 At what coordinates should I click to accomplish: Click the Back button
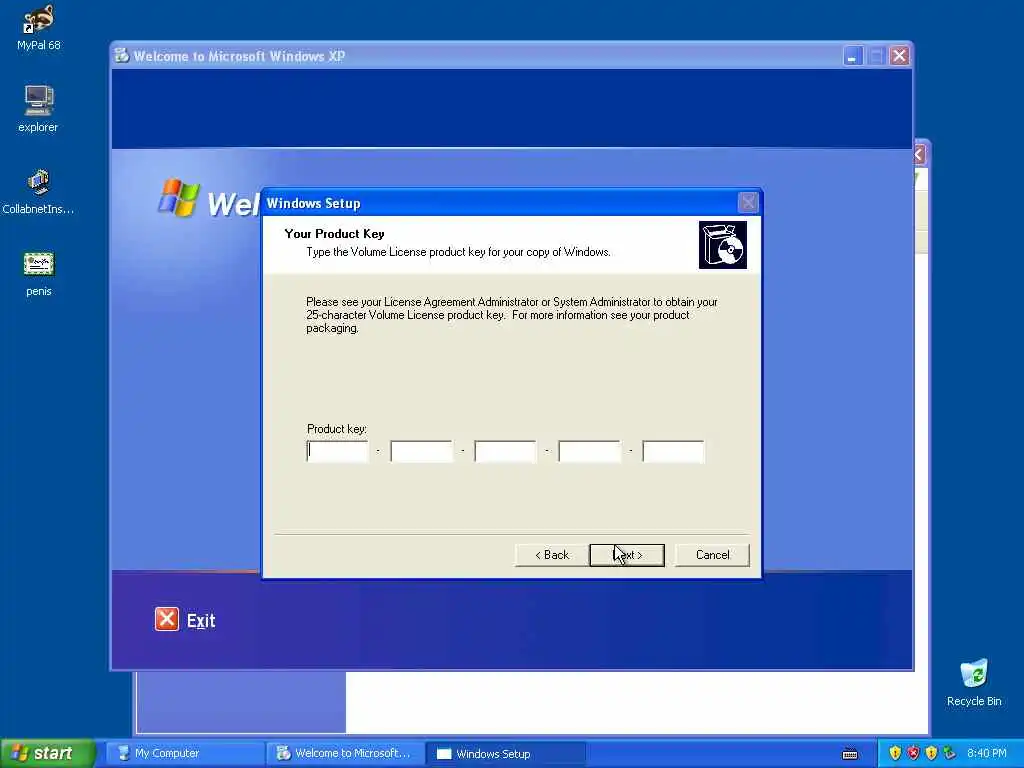(x=552, y=555)
